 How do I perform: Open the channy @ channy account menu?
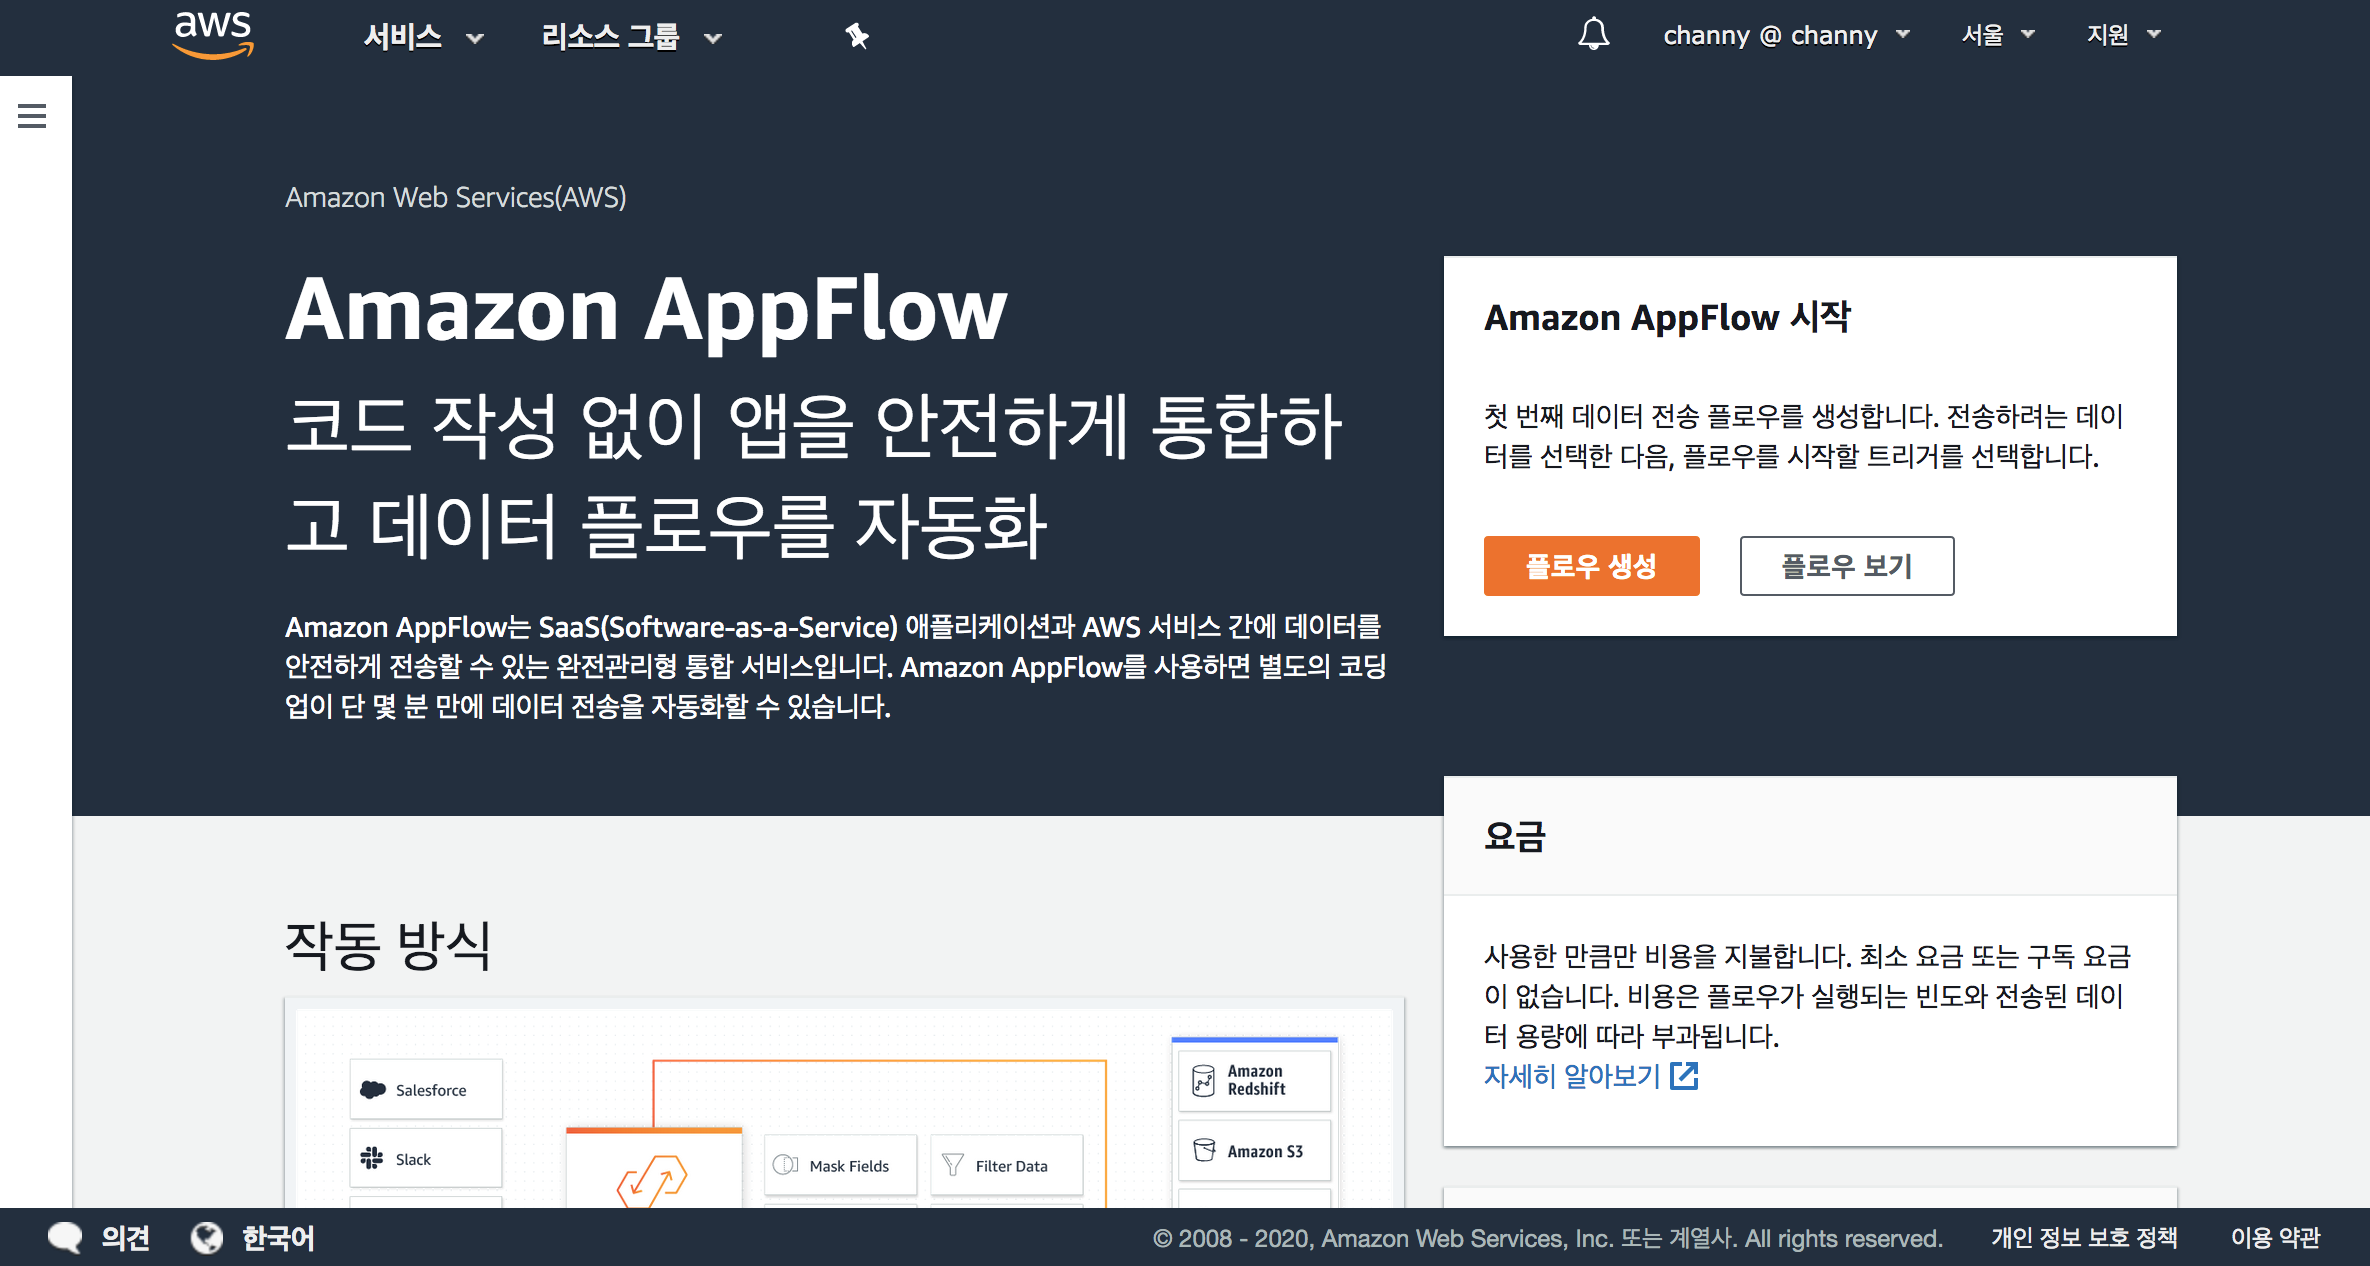(1785, 35)
